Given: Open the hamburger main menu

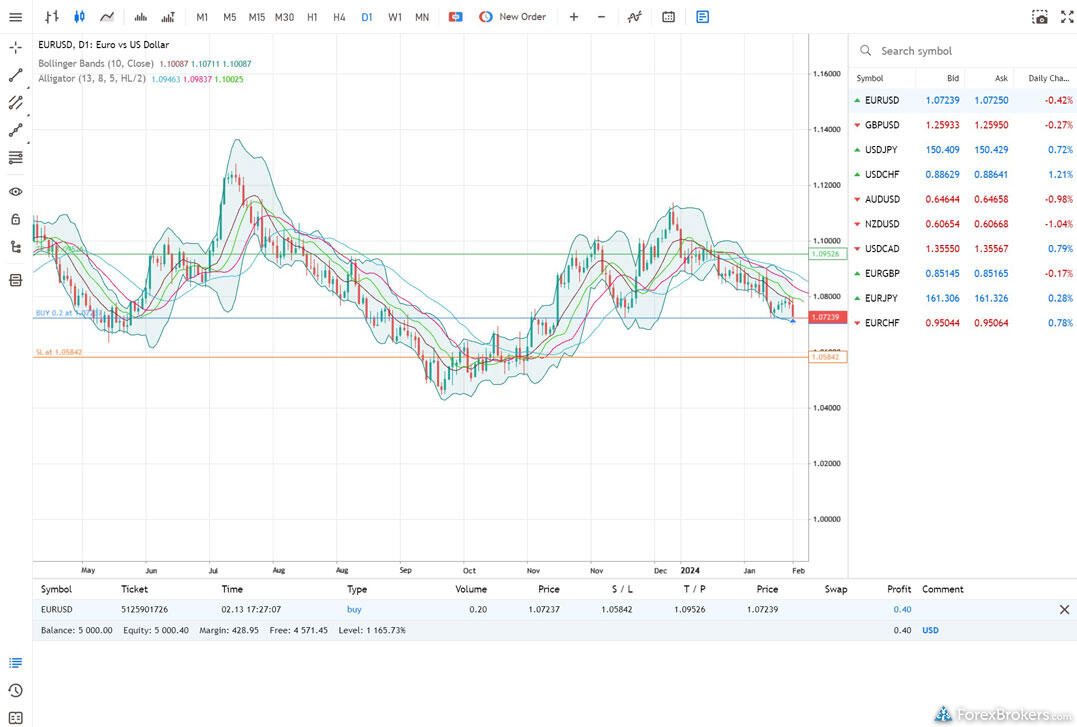Looking at the screenshot, I should click(15, 17).
